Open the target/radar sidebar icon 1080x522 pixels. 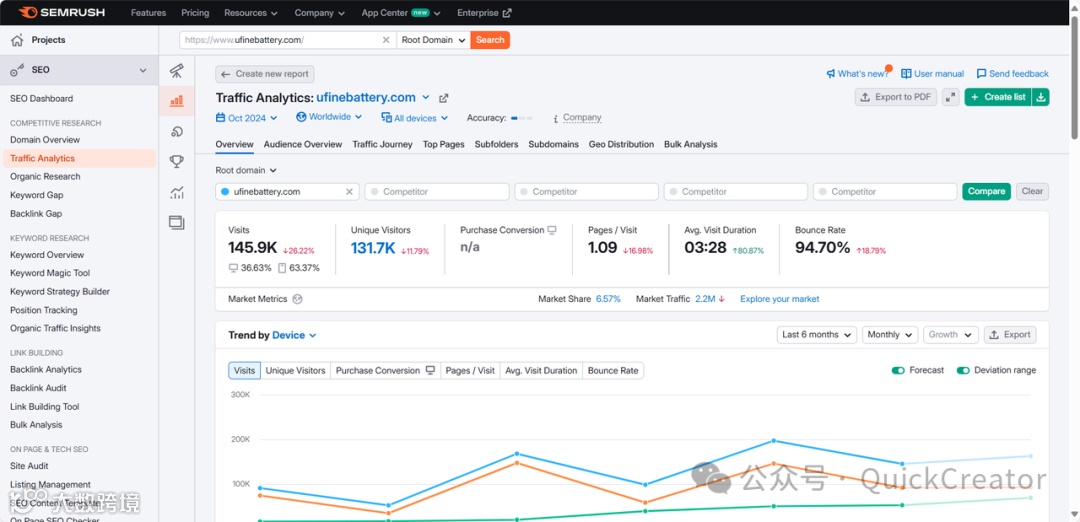click(176, 132)
